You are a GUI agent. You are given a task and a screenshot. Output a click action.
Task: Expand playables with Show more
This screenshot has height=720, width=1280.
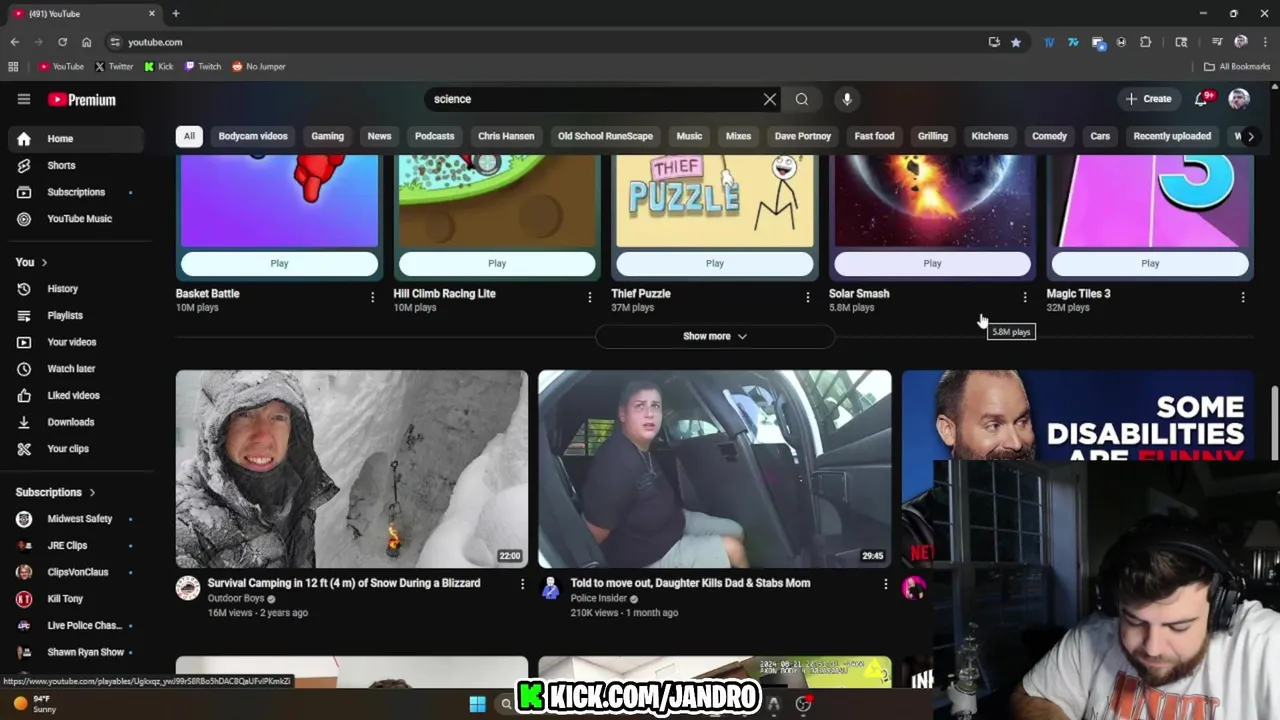point(715,336)
